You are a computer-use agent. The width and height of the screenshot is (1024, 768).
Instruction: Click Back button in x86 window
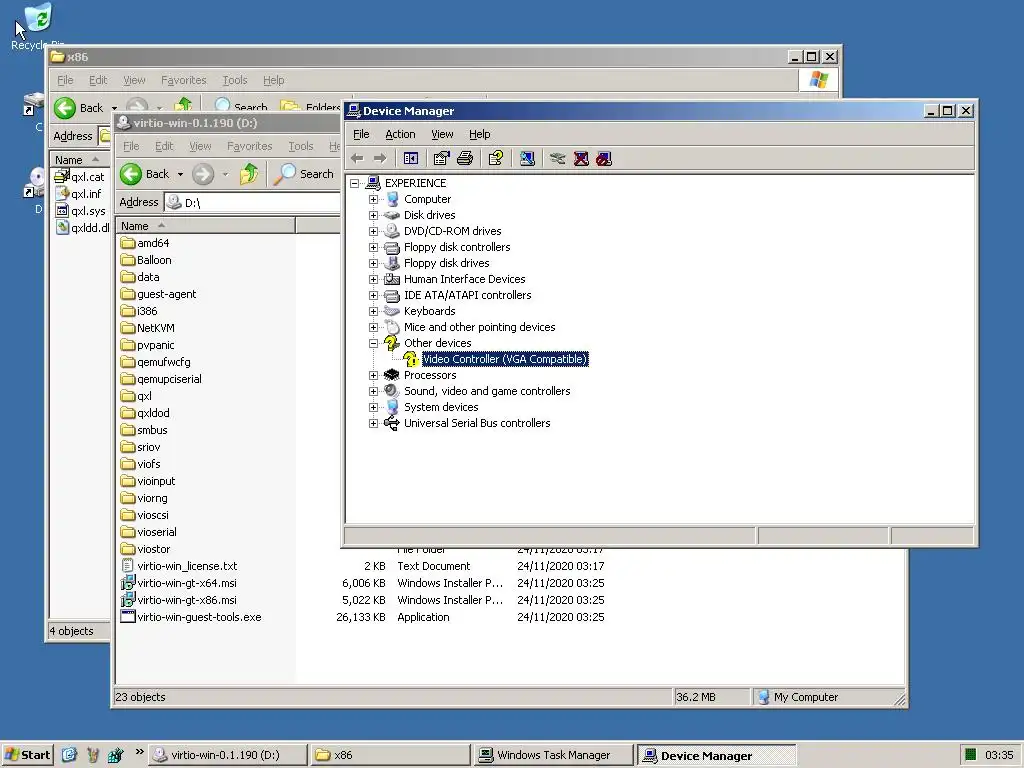coord(79,108)
